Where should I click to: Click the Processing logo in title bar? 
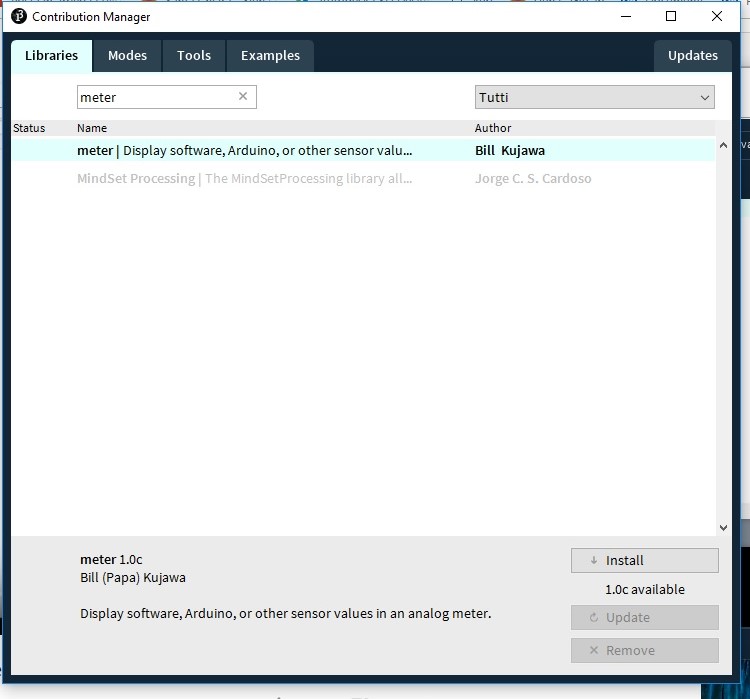[x=19, y=17]
